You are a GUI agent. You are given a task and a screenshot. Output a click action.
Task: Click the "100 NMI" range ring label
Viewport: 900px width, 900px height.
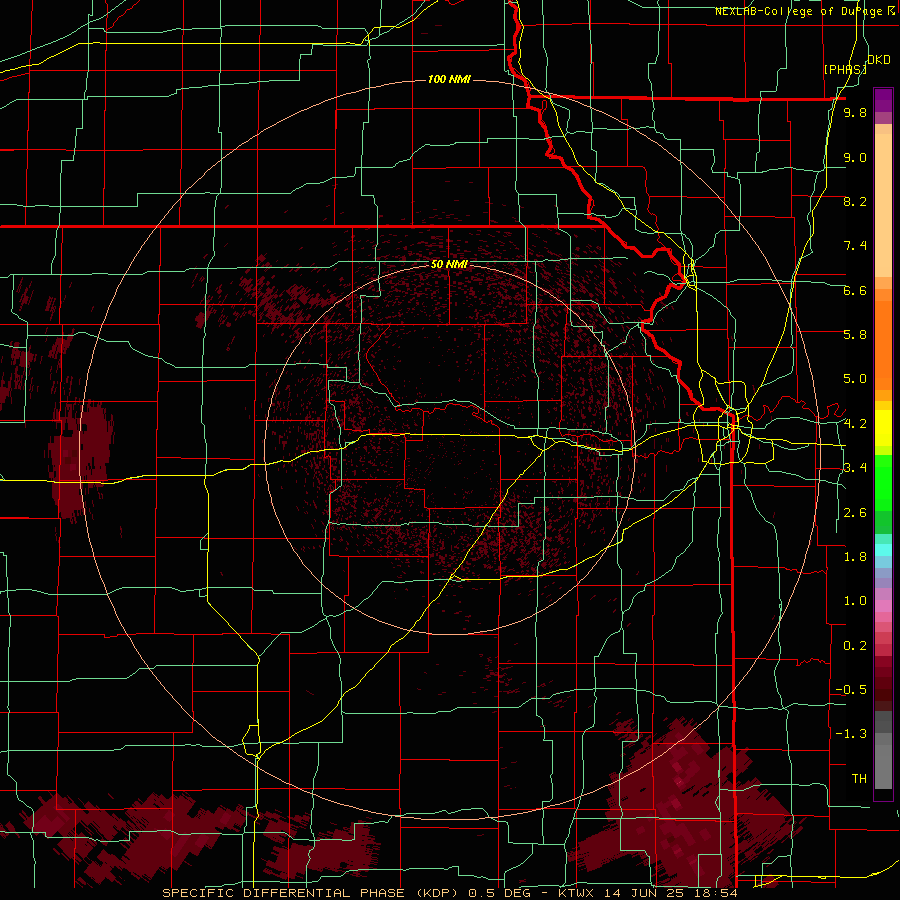[x=449, y=79]
